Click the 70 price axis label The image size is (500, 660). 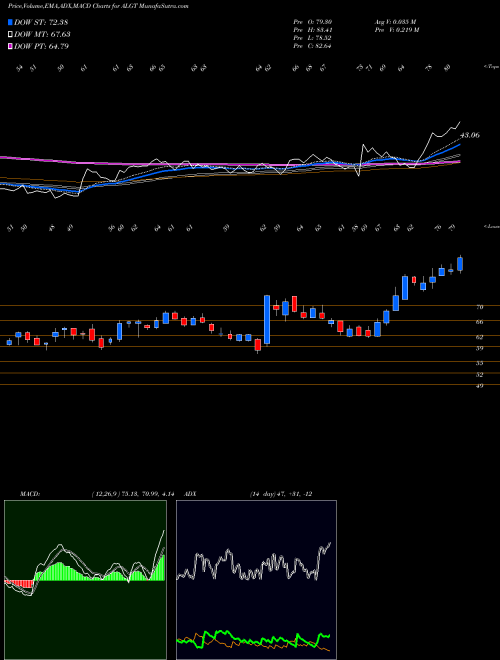479,307
